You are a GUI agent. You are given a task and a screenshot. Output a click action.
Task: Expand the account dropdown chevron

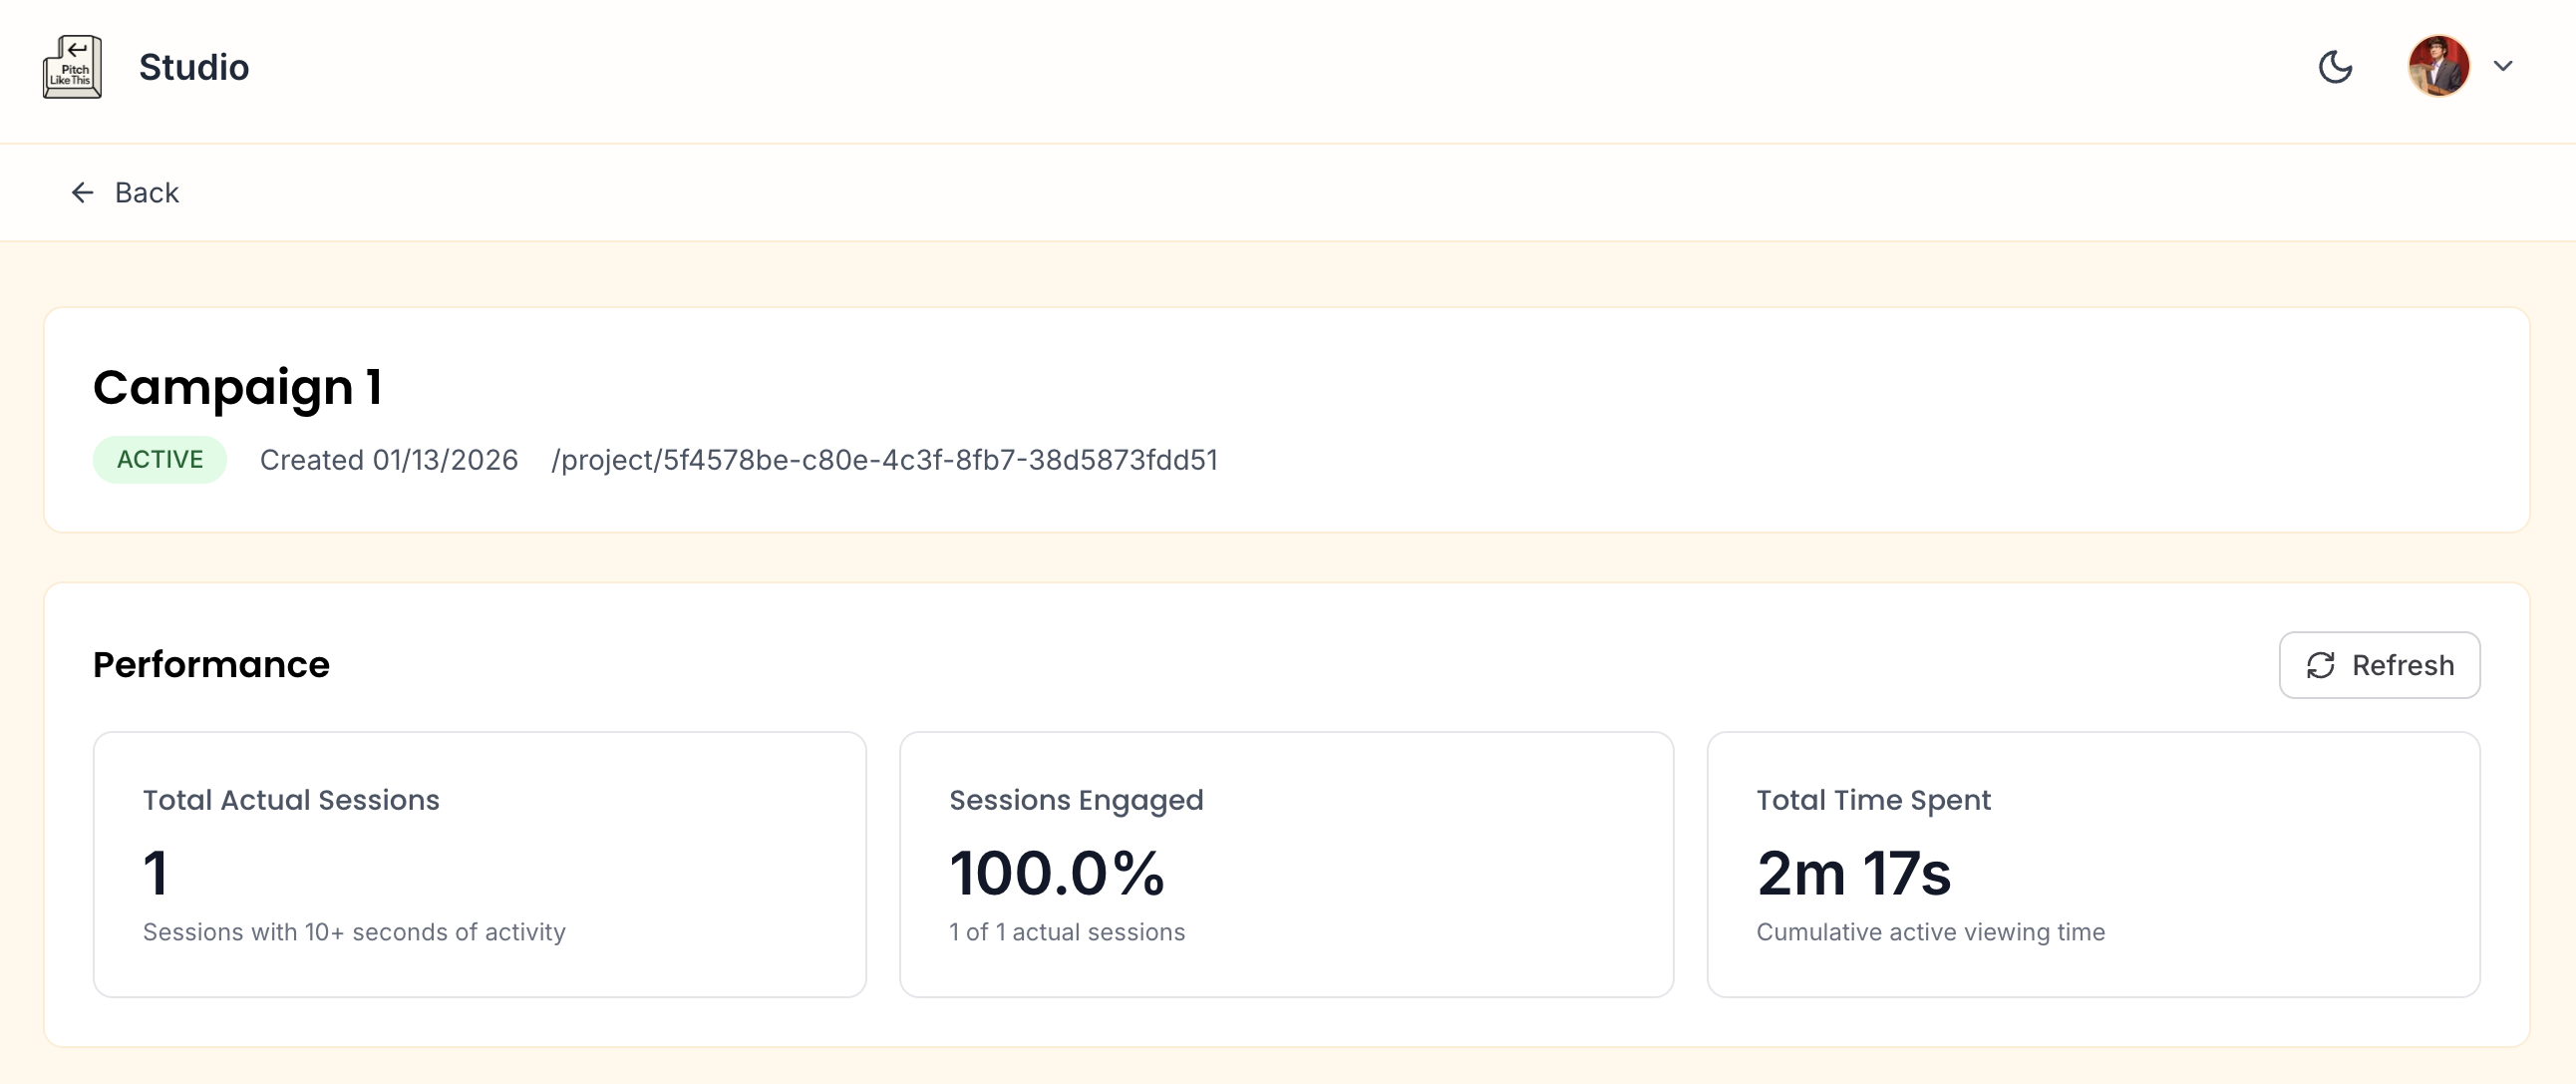tap(2503, 67)
